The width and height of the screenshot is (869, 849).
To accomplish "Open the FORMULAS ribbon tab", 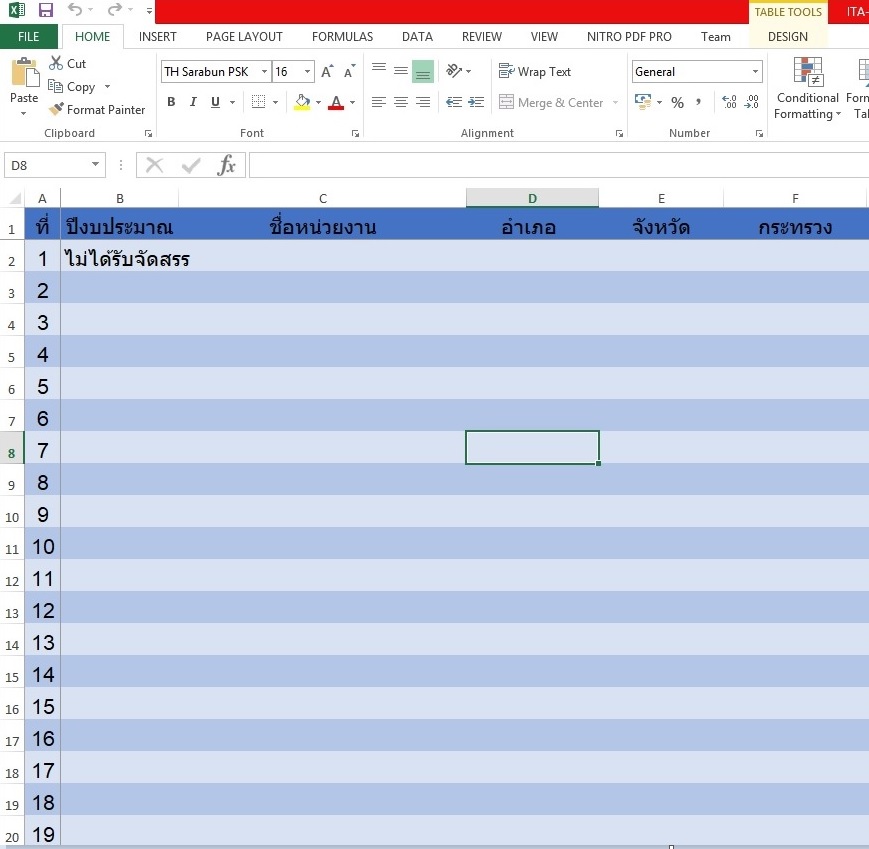I will (342, 37).
